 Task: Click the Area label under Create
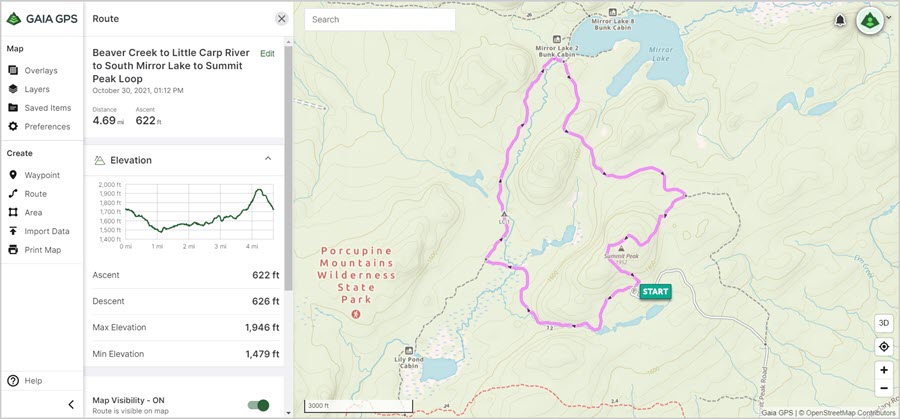point(33,212)
